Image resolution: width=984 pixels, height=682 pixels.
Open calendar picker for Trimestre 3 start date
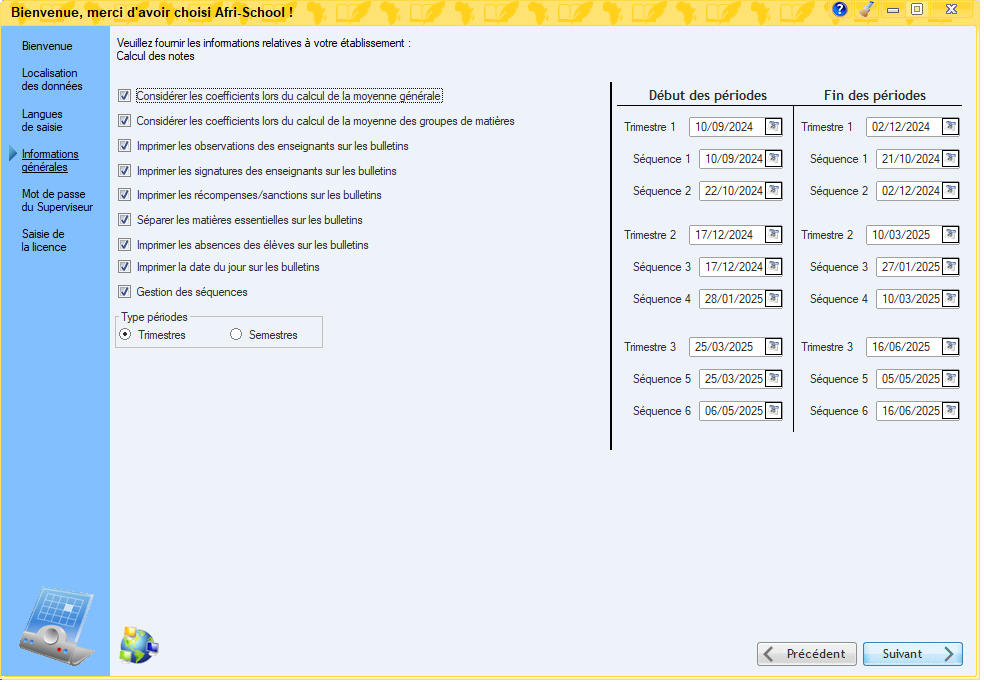(776, 348)
